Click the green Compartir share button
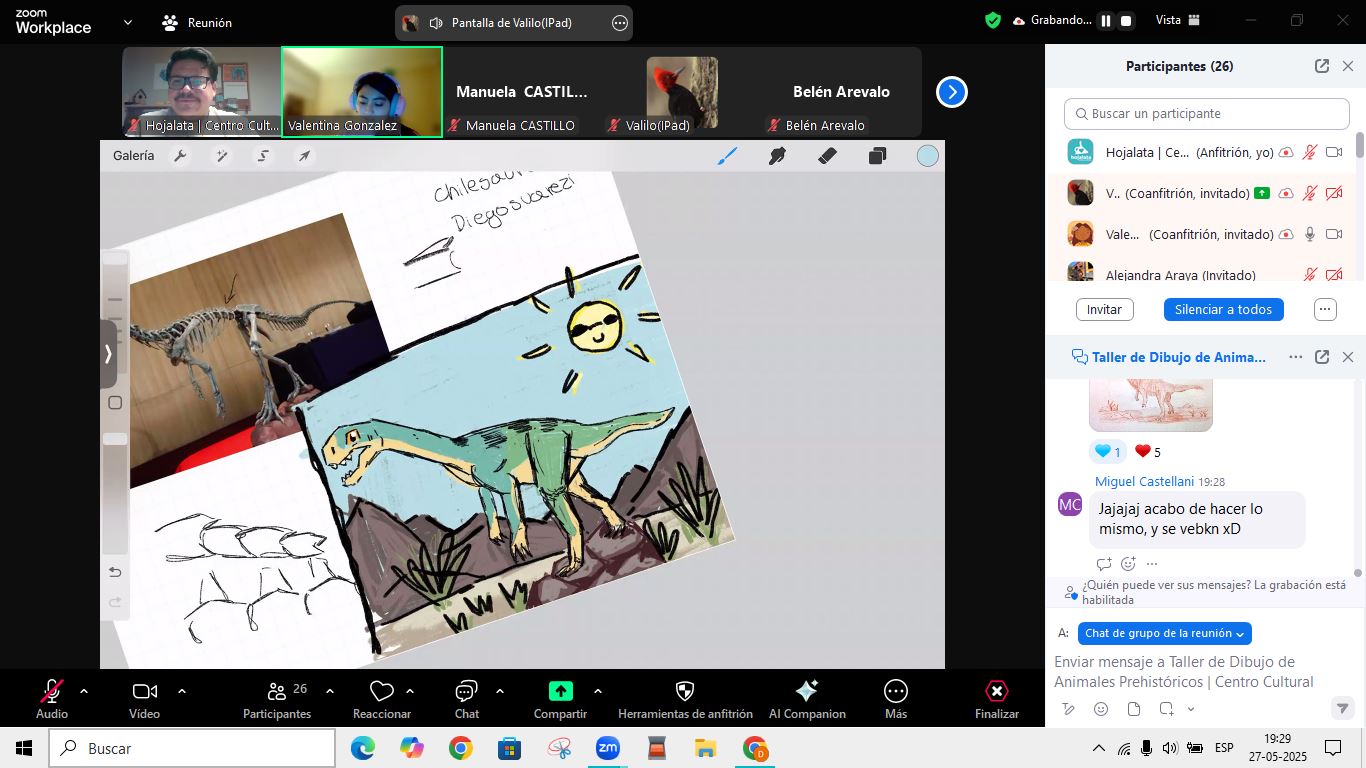 tap(560, 698)
